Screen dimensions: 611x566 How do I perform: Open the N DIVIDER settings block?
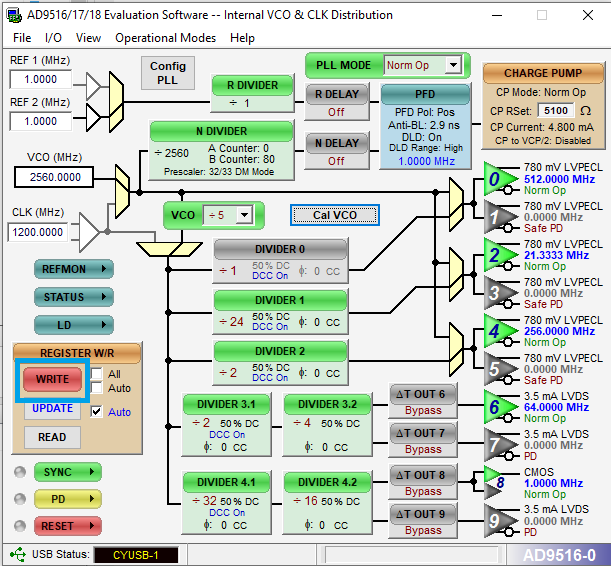[221, 150]
